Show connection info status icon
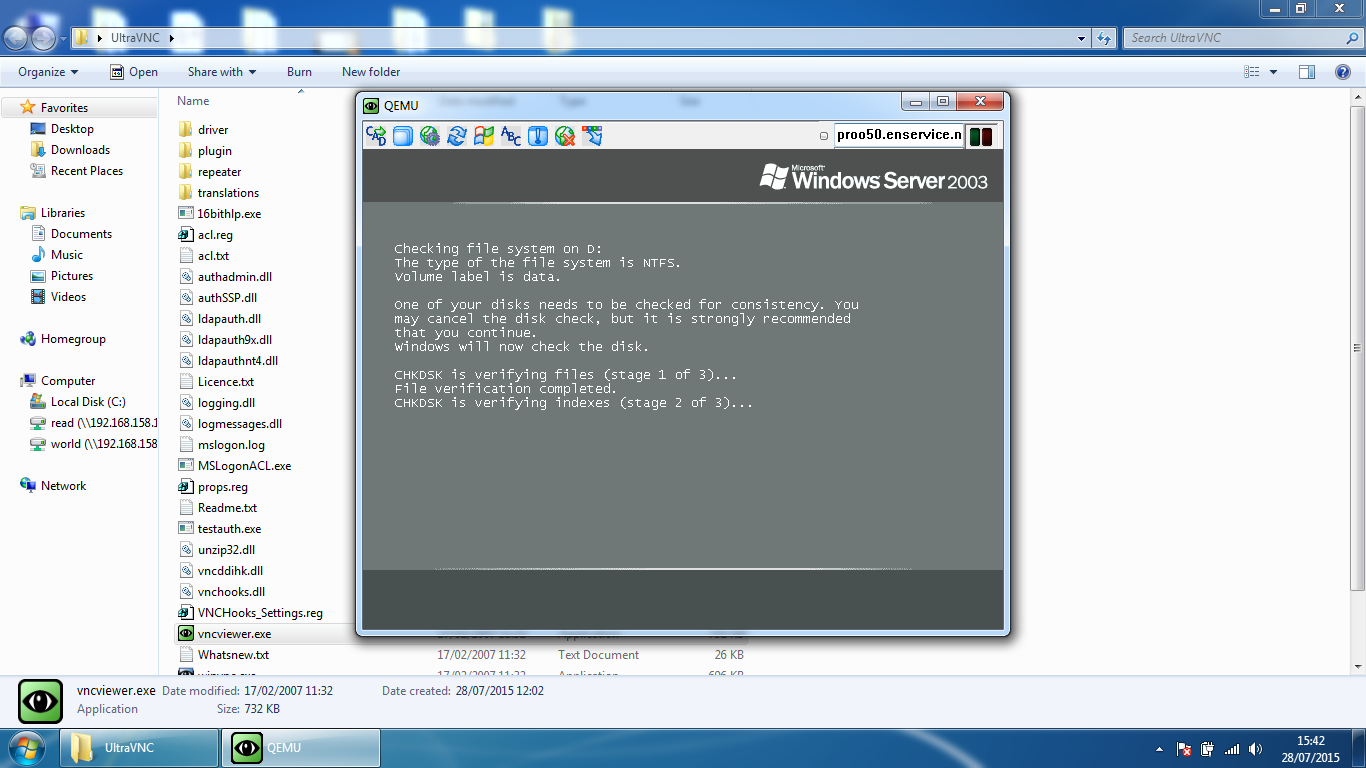 pyautogui.click(x=538, y=135)
